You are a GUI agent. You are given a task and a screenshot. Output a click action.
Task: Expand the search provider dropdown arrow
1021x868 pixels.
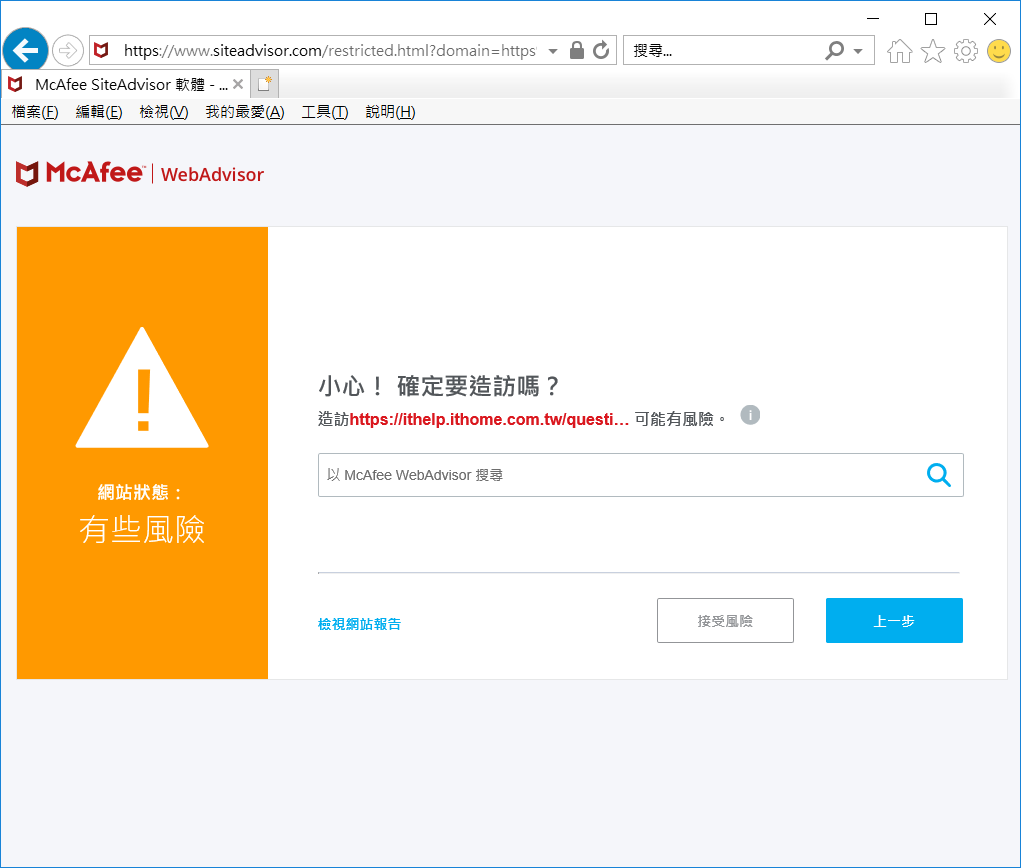point(858,51)
